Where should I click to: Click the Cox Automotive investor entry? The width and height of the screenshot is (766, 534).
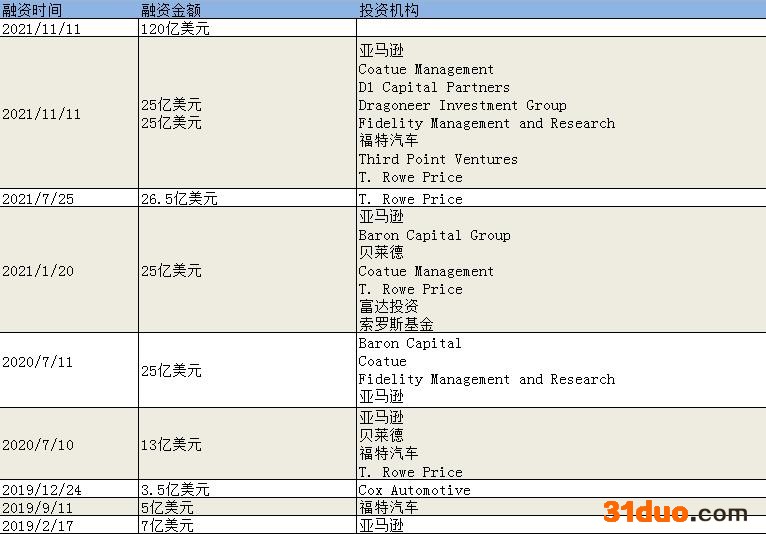point(414,490)
